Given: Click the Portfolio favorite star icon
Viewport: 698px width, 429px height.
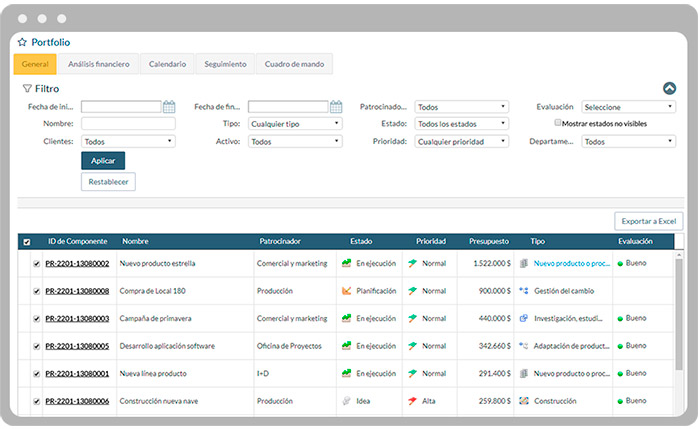Looking at the screenshot, I should [22, 43].
